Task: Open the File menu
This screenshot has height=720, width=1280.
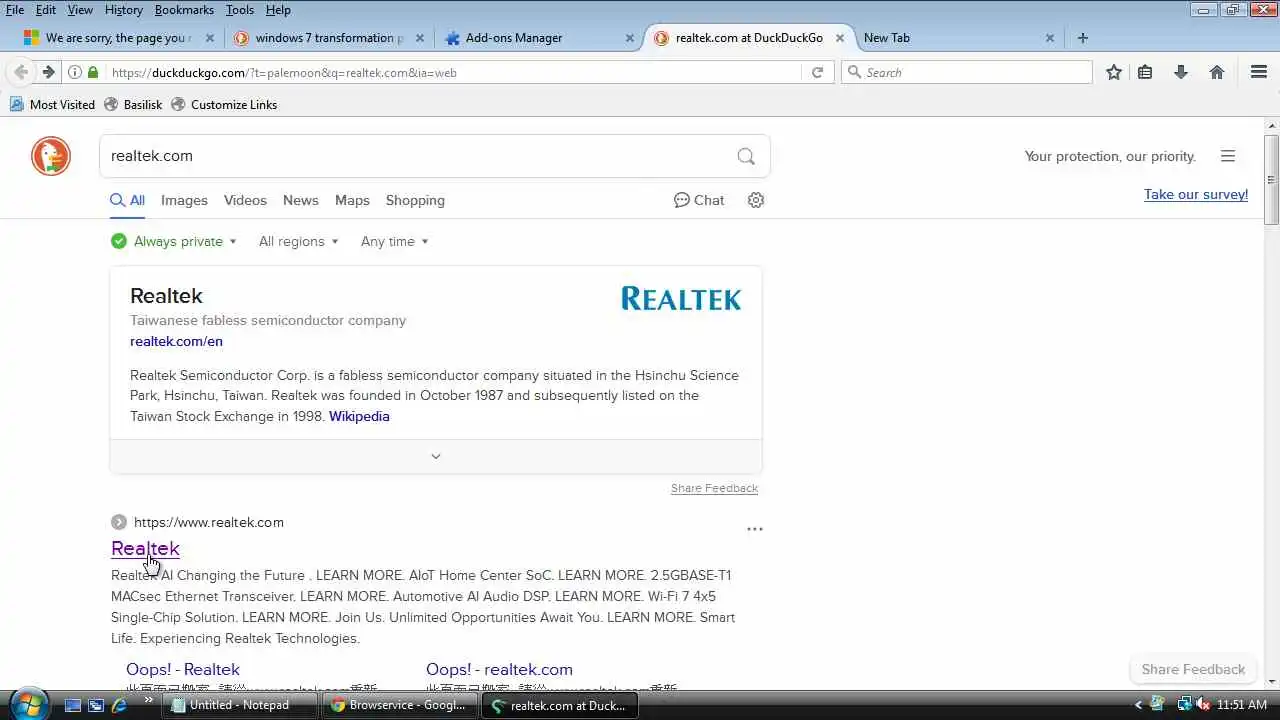Action: click(x=15, y=10)
